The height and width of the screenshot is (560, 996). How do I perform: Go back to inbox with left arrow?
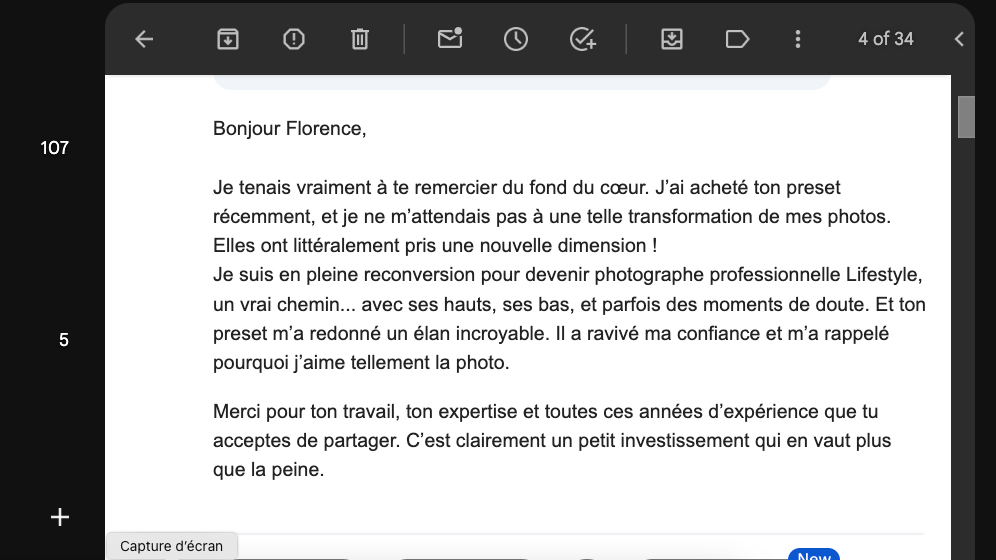[144, 39]
